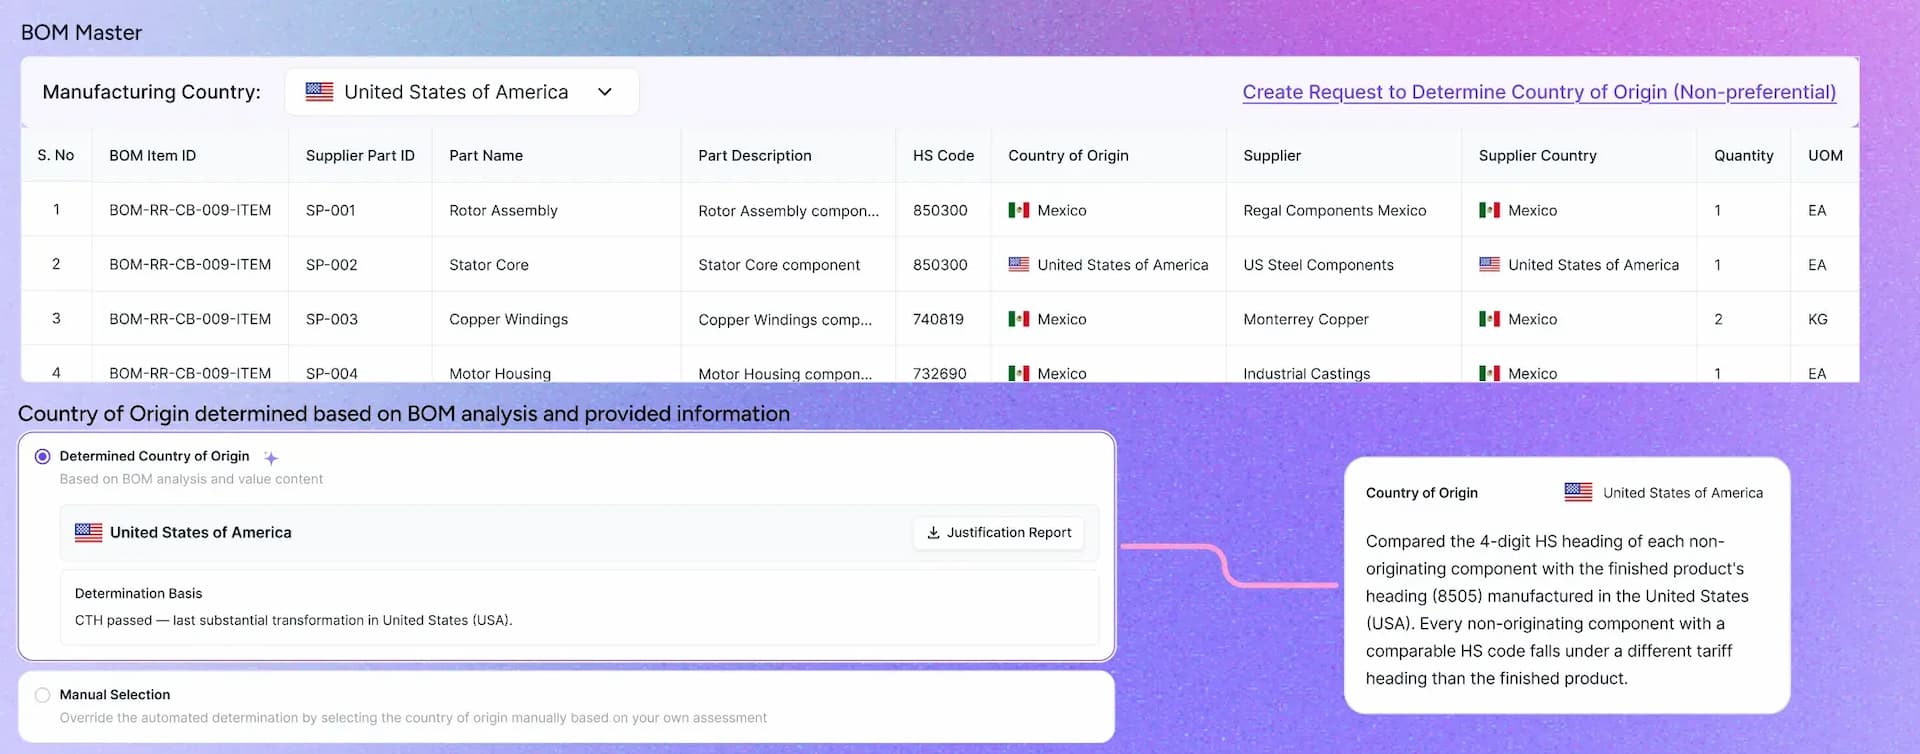Click the Supplier Part ID column header
This screenshot has height=754, width=1920.
[360, 155]
